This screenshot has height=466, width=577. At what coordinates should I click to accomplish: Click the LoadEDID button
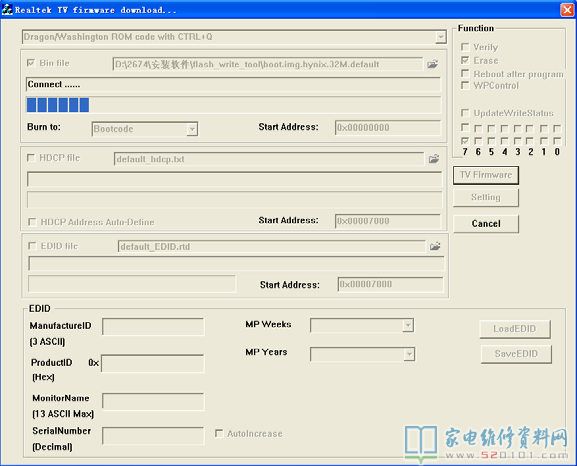515,329
